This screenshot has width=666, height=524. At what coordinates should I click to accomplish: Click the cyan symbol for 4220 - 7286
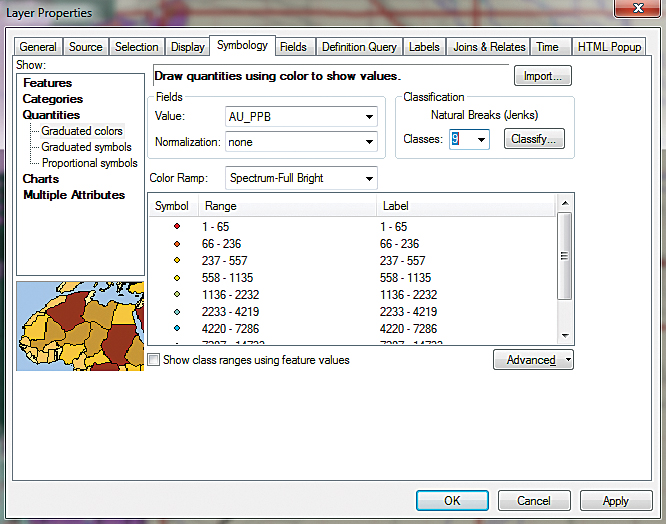[x=177, y=328]
